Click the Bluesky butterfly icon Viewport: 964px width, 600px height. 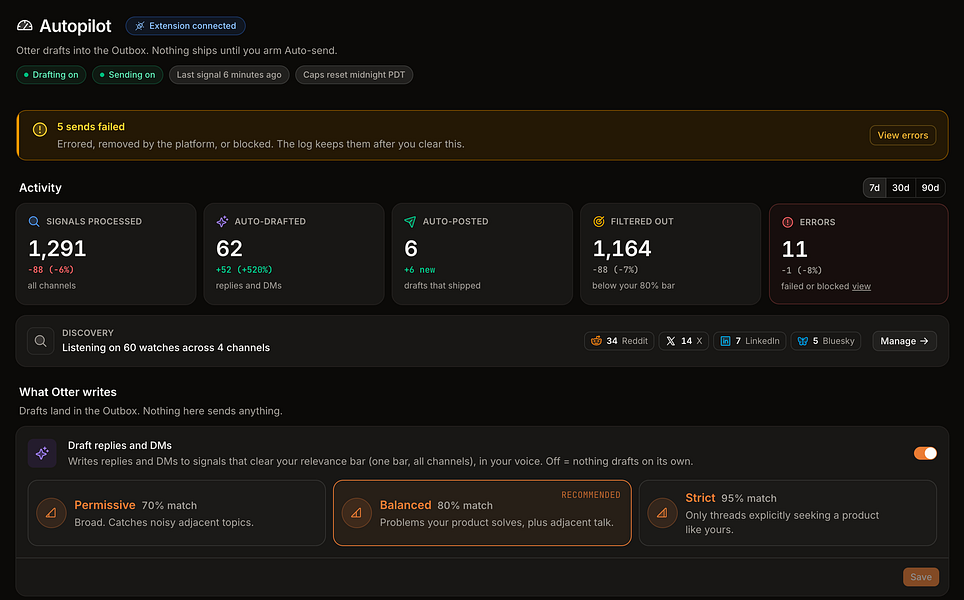click(803, 341)
